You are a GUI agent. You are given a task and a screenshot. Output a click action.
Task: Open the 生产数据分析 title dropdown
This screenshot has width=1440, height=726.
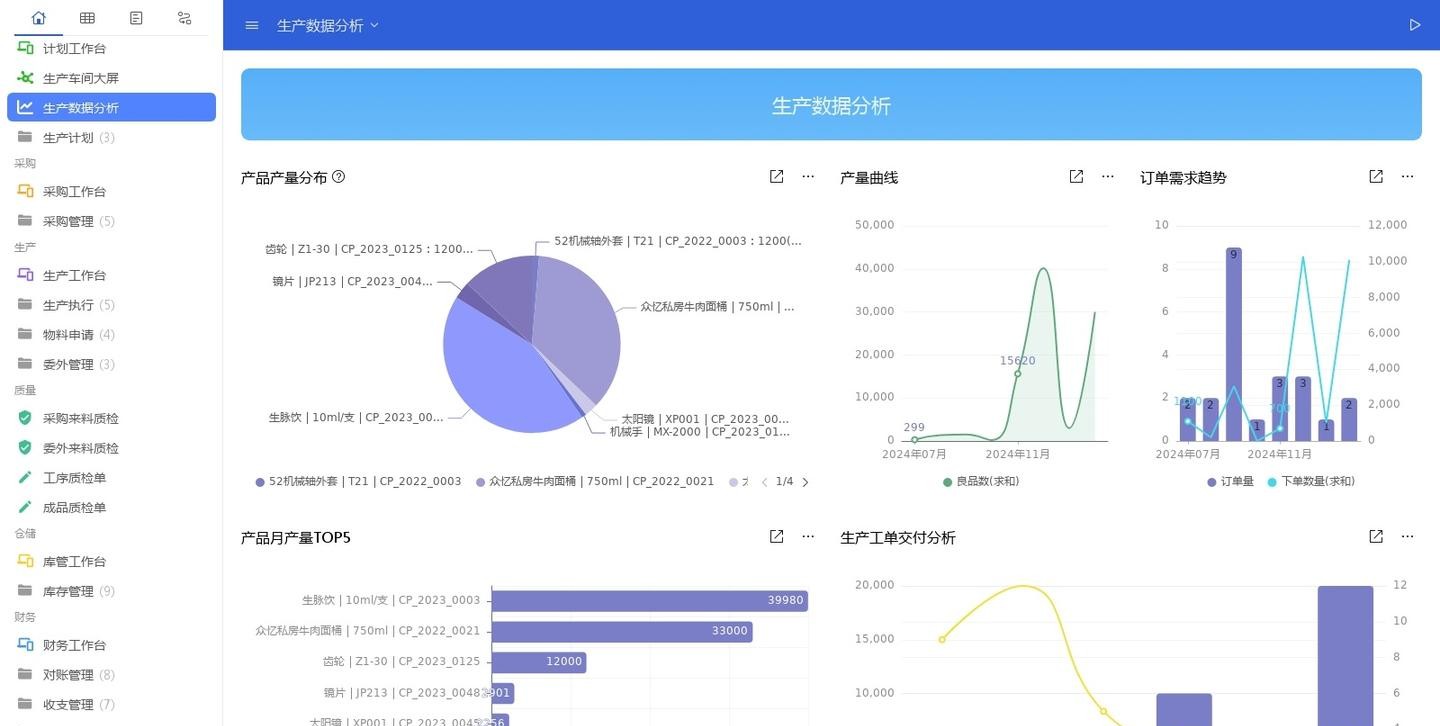tap(373, 24)
